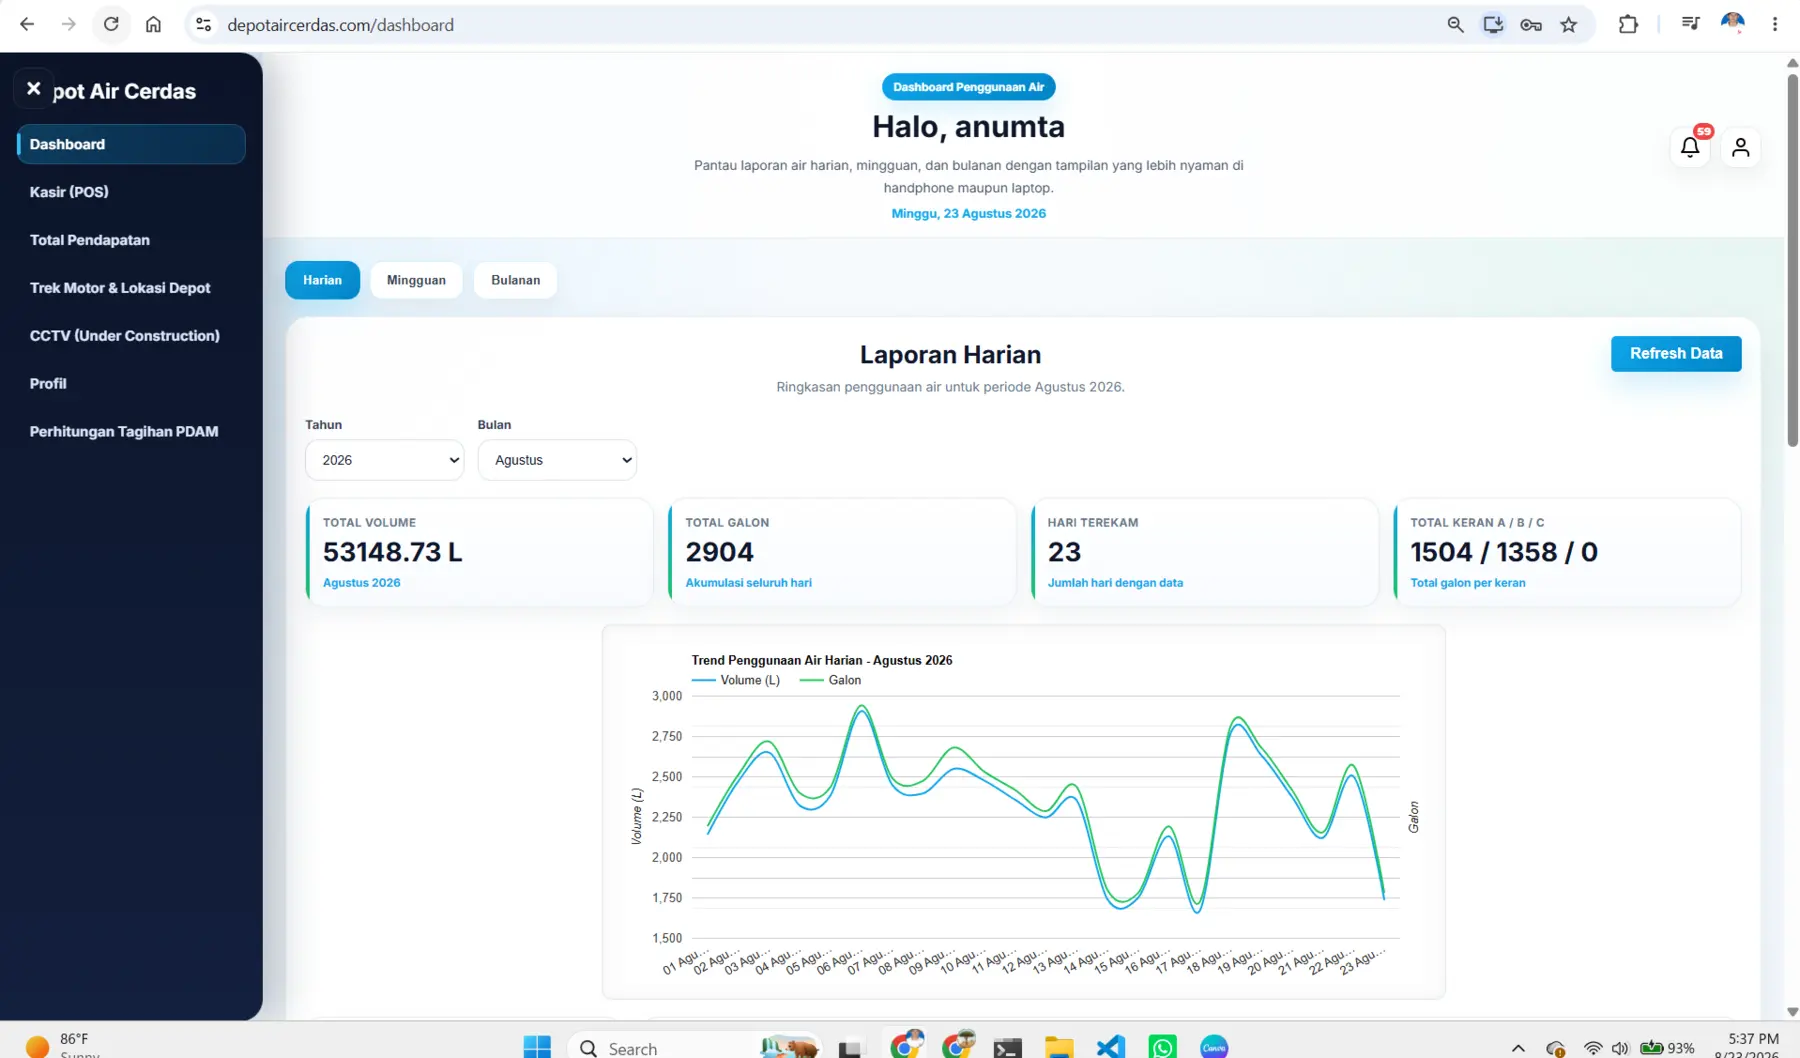Open Profil in the sidebar
The image size is (1800, 1058).
pos(131,384)
